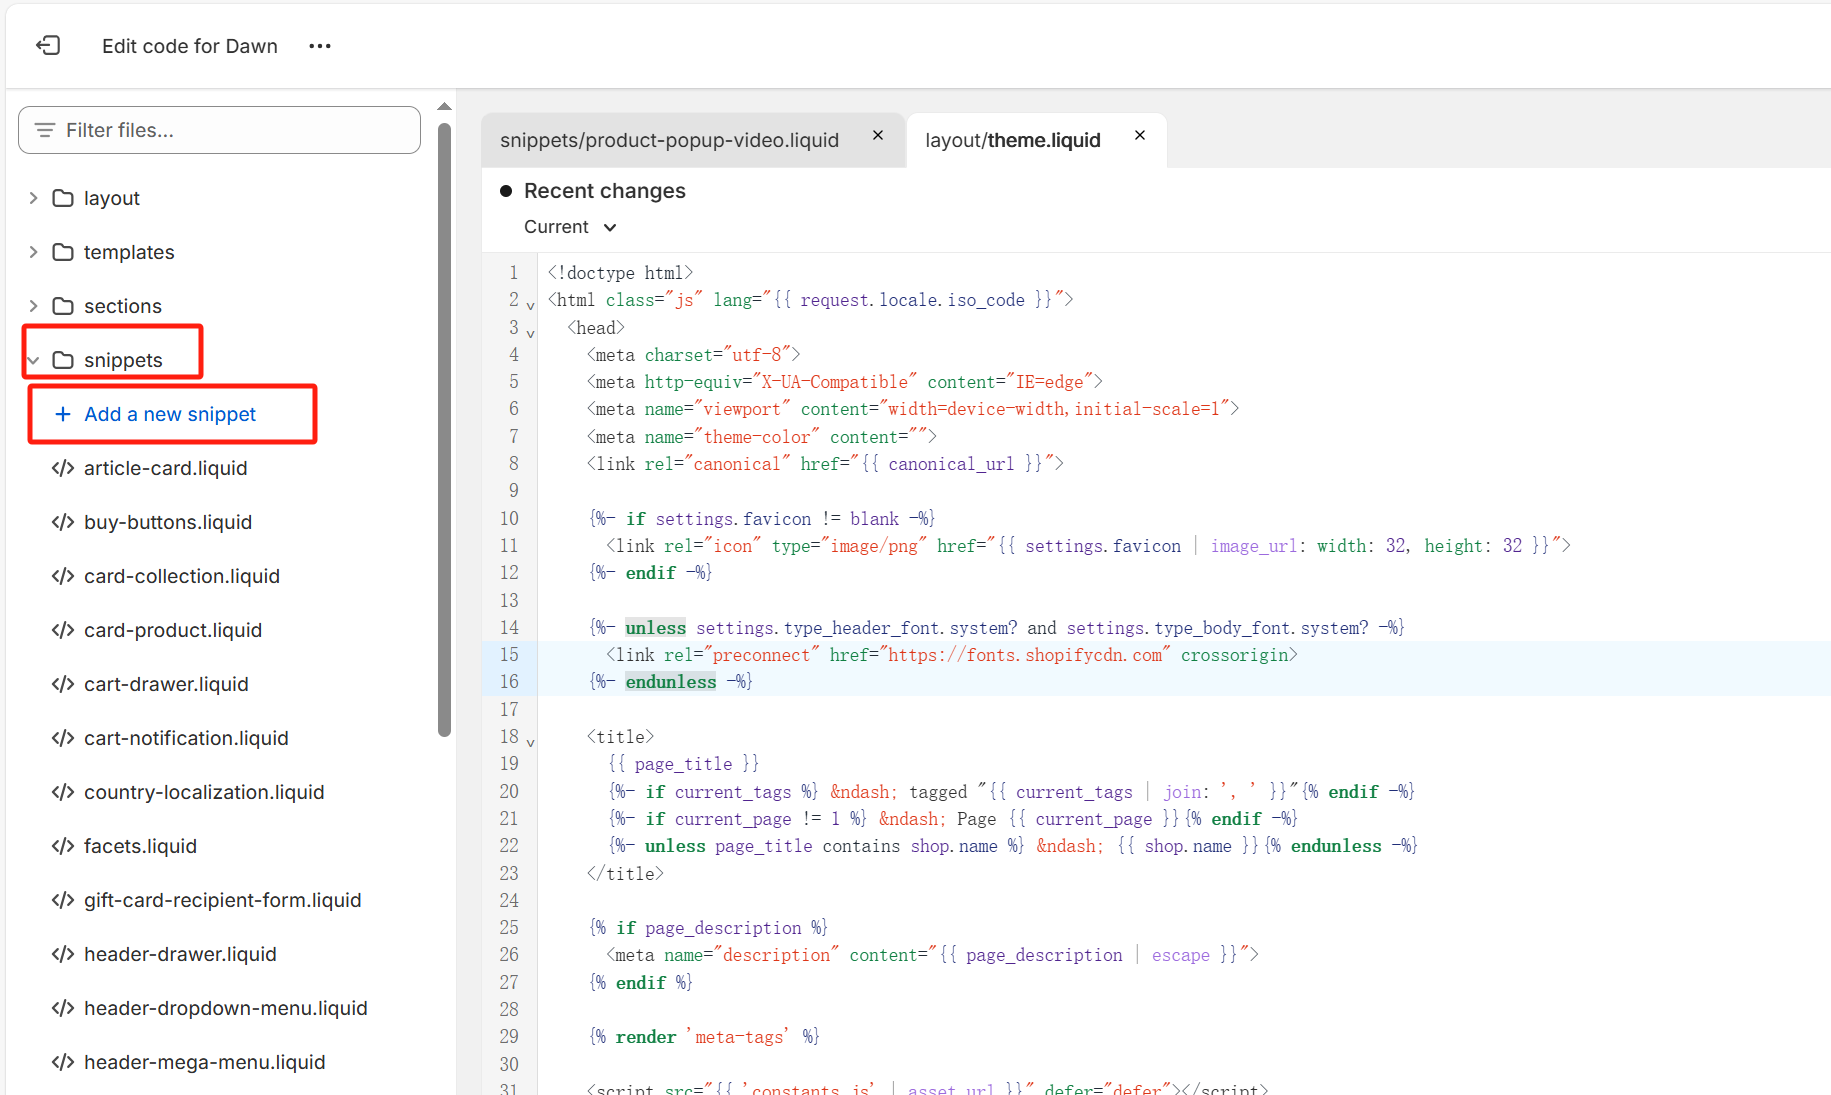
Task: Select the snippets folder label
Action: [123, 360]
